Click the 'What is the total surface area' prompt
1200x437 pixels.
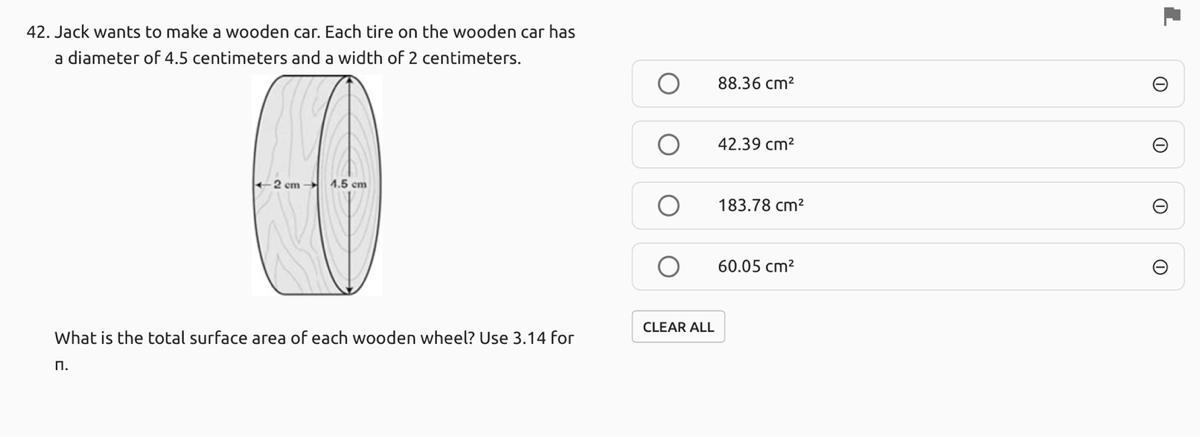pyautogui.click(x=313, y=338)
